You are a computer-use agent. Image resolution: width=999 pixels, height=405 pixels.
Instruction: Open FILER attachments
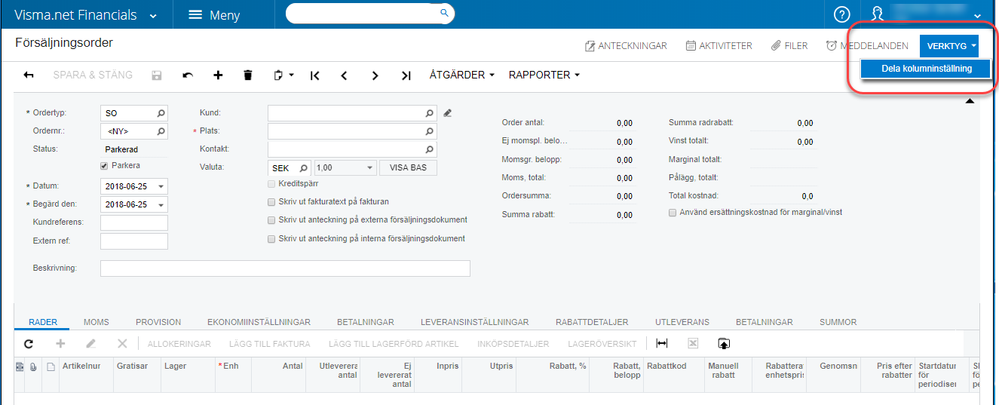[x=789, y=46]
